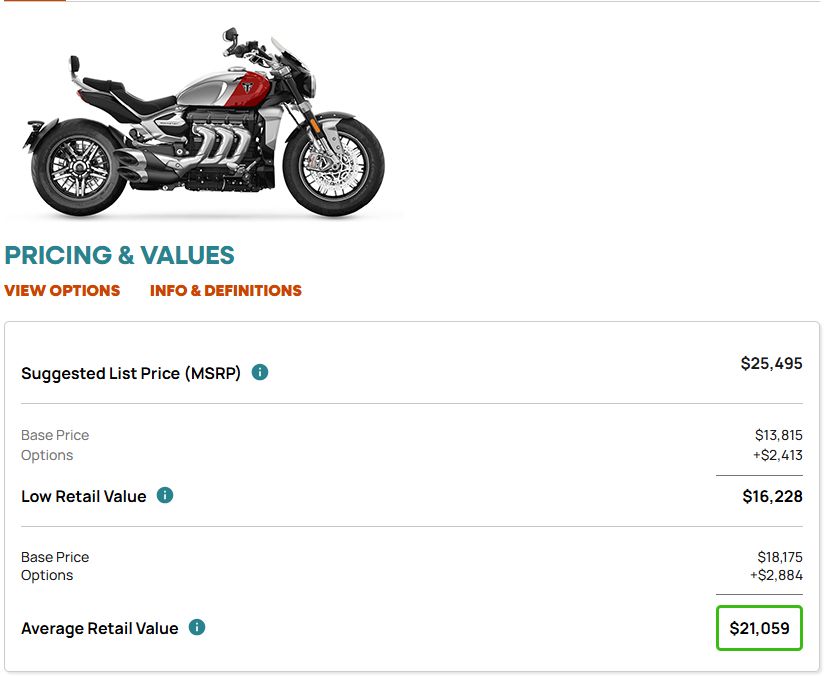This screenshot has height=676, width=824.
Task: Click the +$2,884 options amount
Action: 776,575
